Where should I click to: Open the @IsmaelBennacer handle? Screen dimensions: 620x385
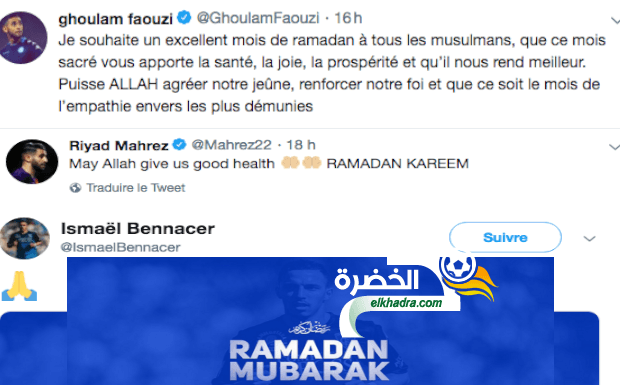(x=120, y=247)
